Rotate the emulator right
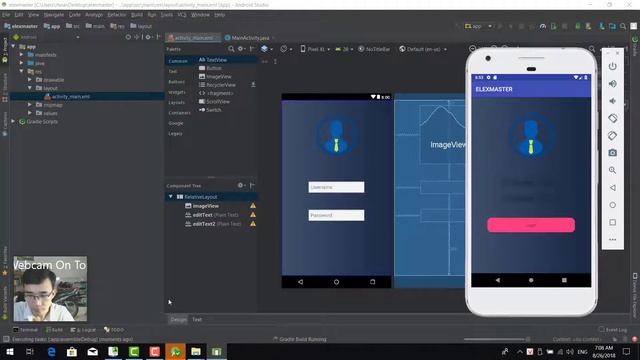640x360 pixels. pyautogui.click(x=613, y=136)
